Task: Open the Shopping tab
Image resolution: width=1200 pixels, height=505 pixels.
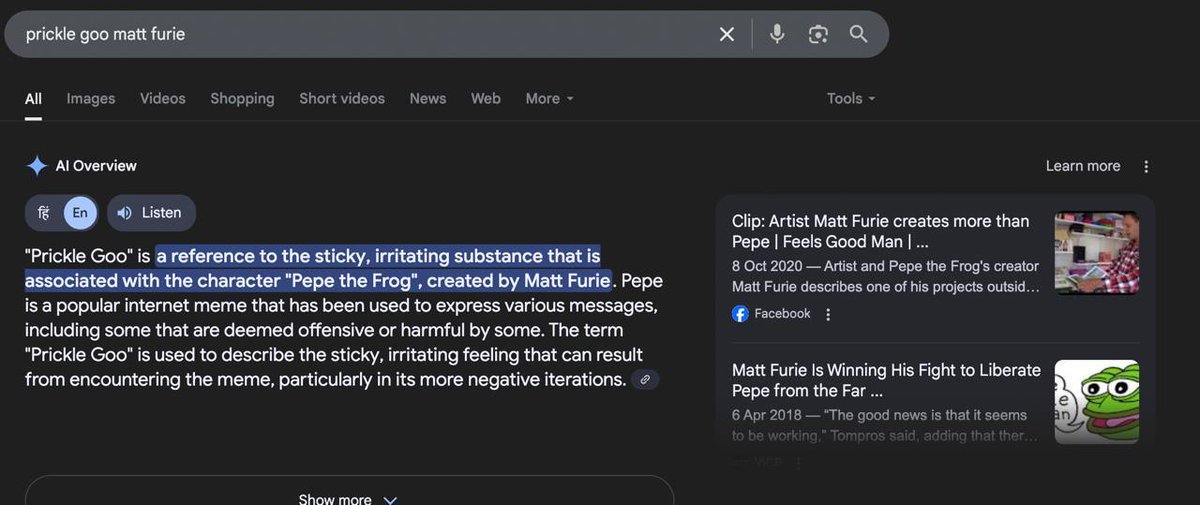Action: 242,98
